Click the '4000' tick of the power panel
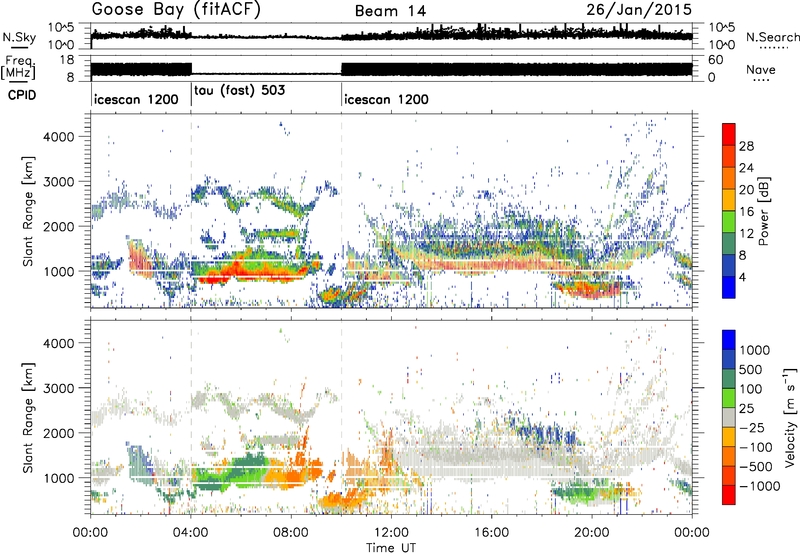The image size is (800, 554). [58, 137]
